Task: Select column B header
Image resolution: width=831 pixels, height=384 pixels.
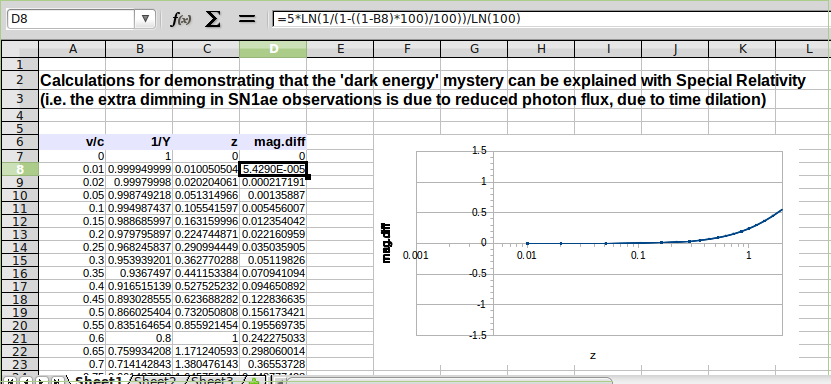Action: coord(139,49)
